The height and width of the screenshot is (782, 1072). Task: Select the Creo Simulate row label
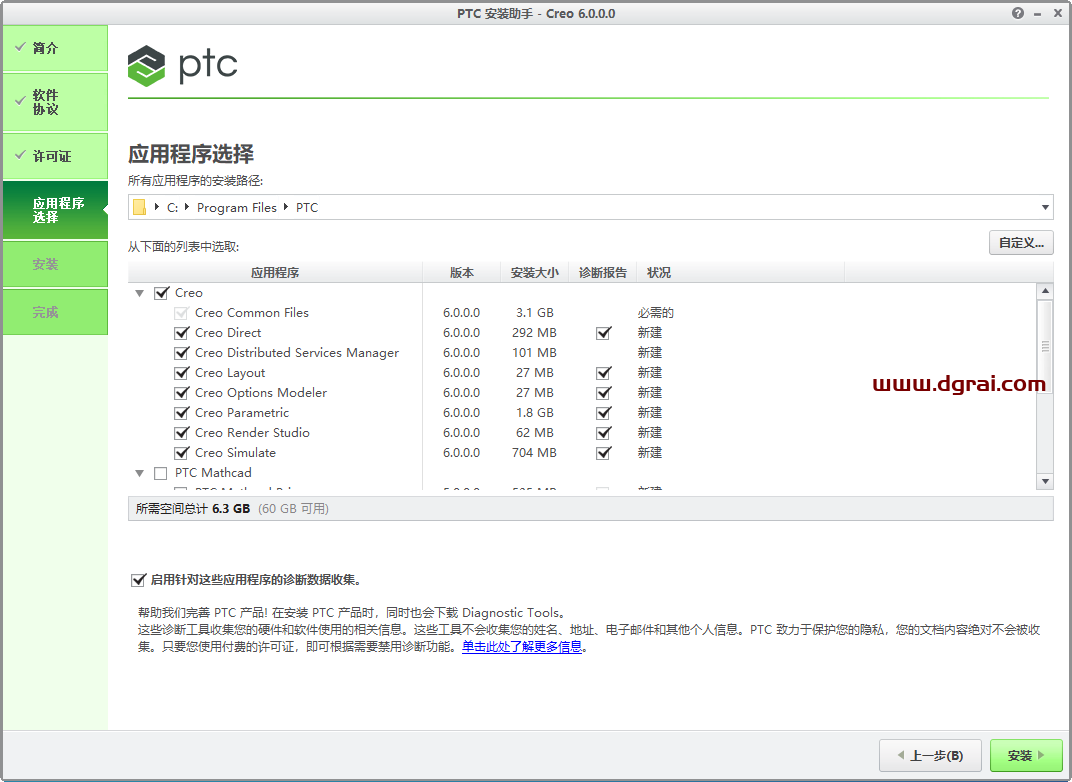coord(235,453)
